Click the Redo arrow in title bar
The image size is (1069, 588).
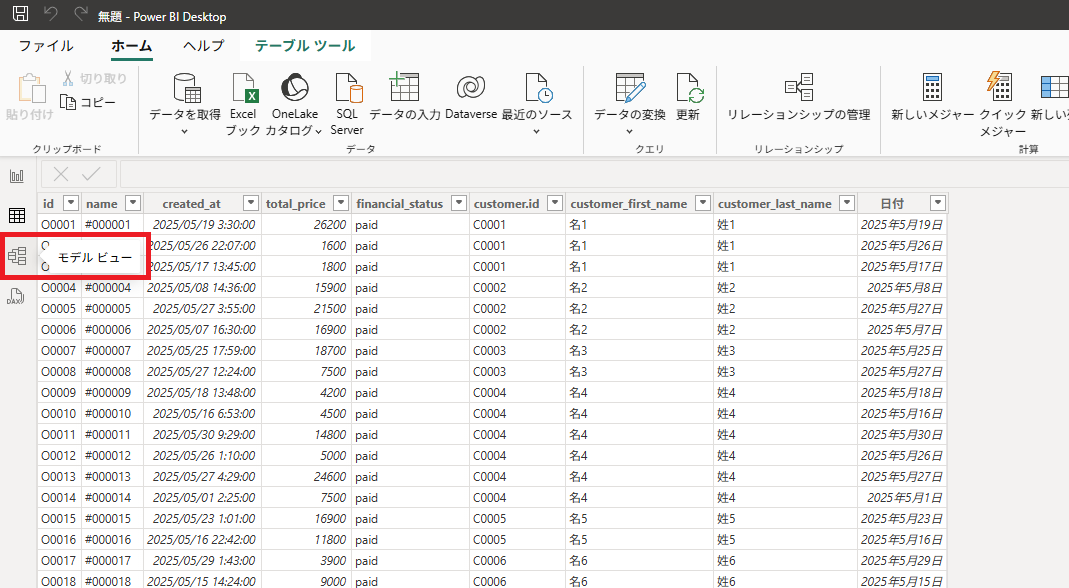[x=81, y=14]
